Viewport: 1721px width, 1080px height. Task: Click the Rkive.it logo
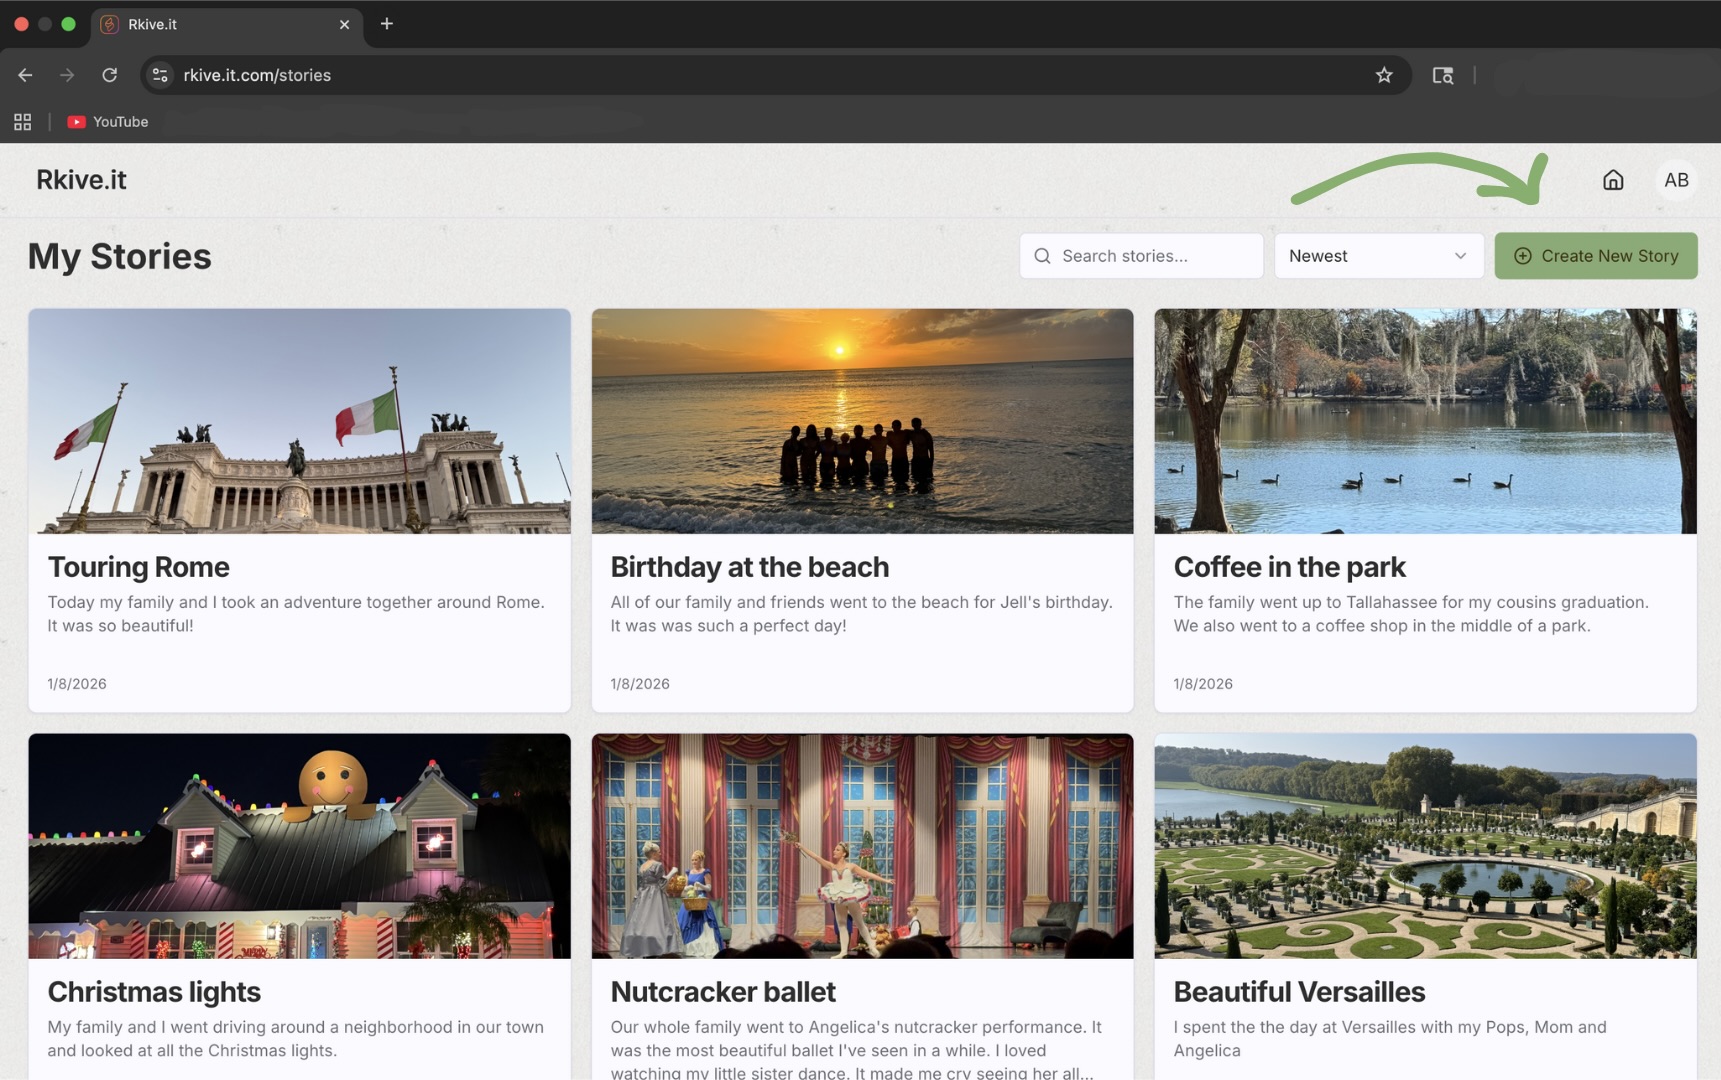[81, 180]
